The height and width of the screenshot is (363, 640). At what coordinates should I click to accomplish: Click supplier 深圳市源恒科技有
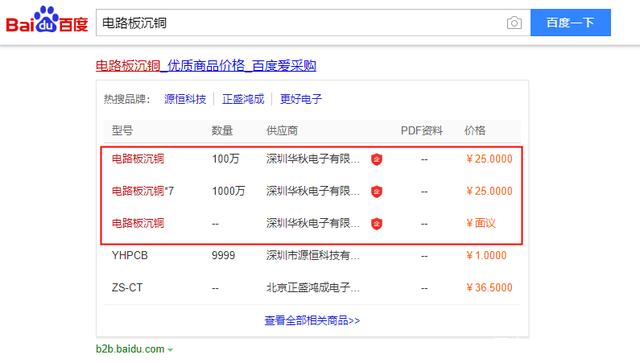tap(313, 256)
